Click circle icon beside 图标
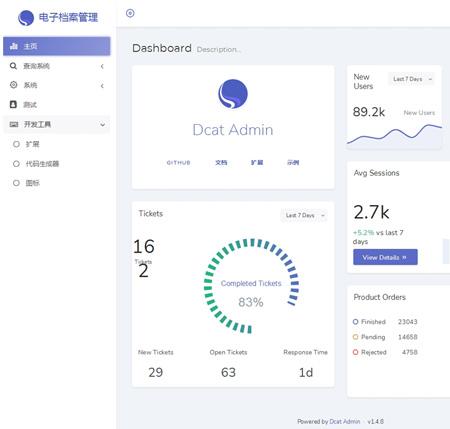This screenshot has width=450, height=429. (16, 183)
